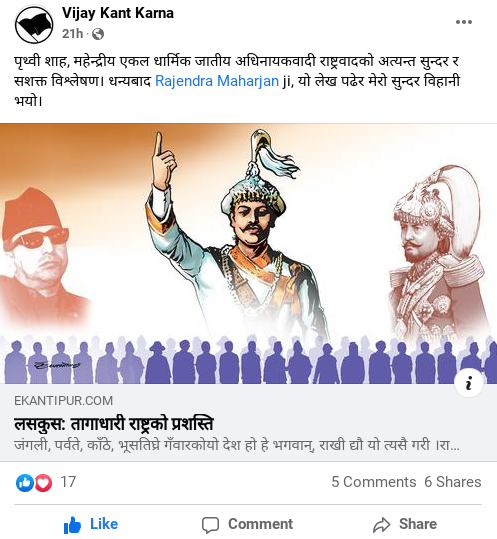Click the red heart reaction icon
This screenshot has height=539, width=497.
tap(43, 483)
